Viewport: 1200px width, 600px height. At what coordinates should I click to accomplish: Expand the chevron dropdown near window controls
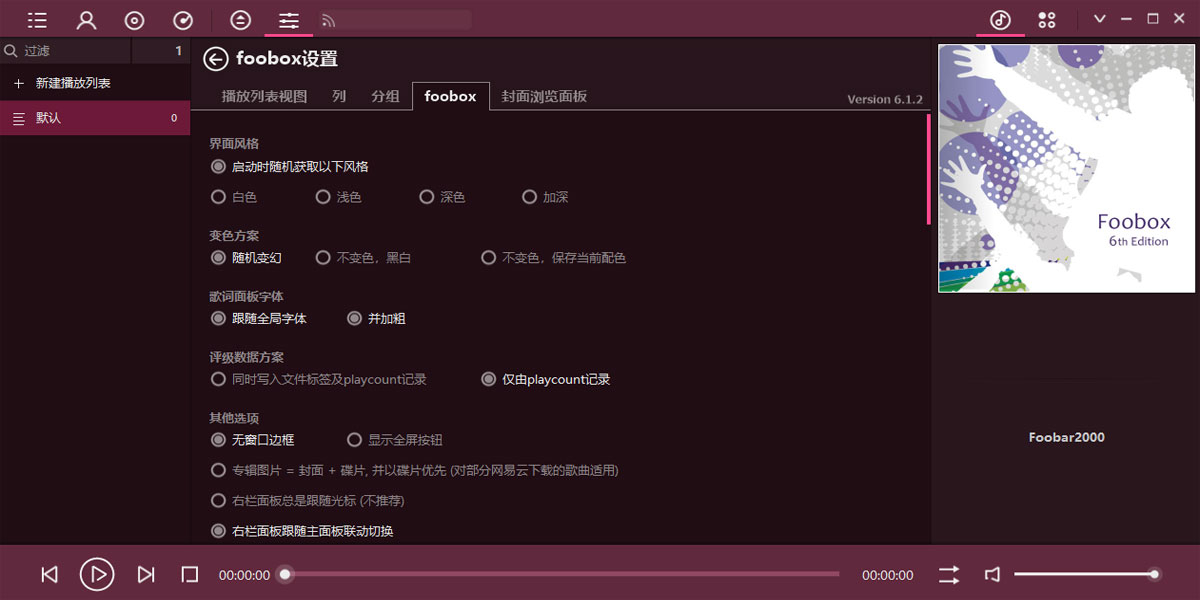(1099, 18)
